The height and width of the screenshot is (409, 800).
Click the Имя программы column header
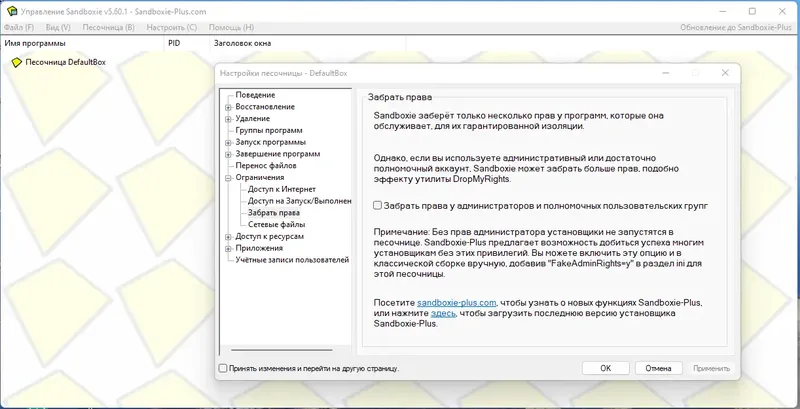[x=83, y=43]
